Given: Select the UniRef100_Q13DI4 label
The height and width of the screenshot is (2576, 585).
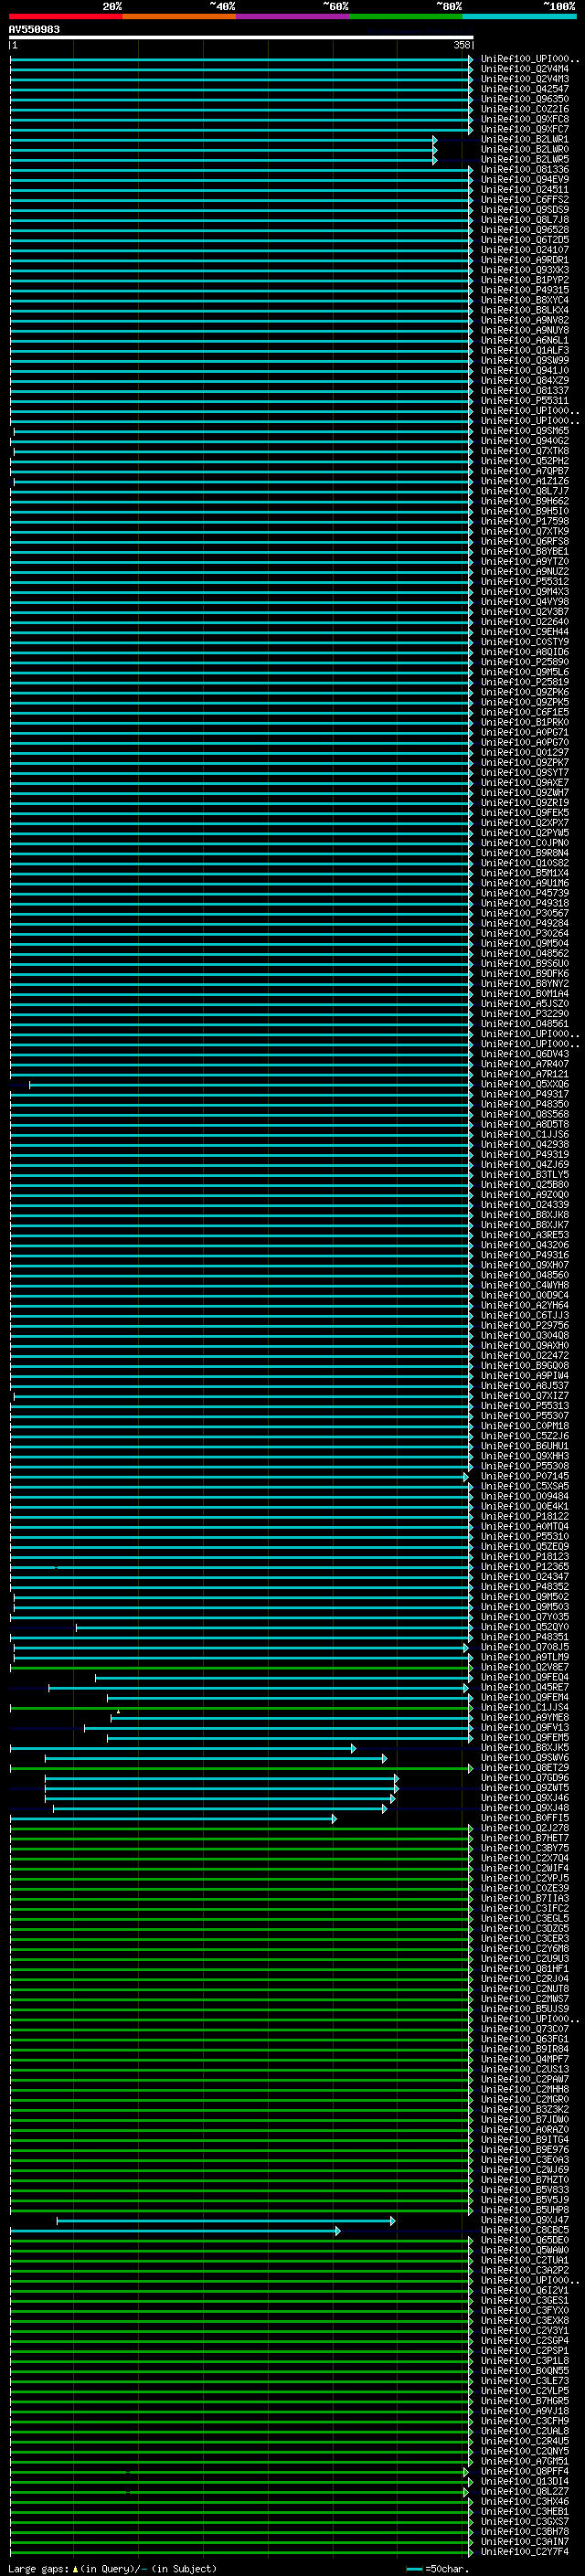Looking at the screenshot, I should (525, 2480).
